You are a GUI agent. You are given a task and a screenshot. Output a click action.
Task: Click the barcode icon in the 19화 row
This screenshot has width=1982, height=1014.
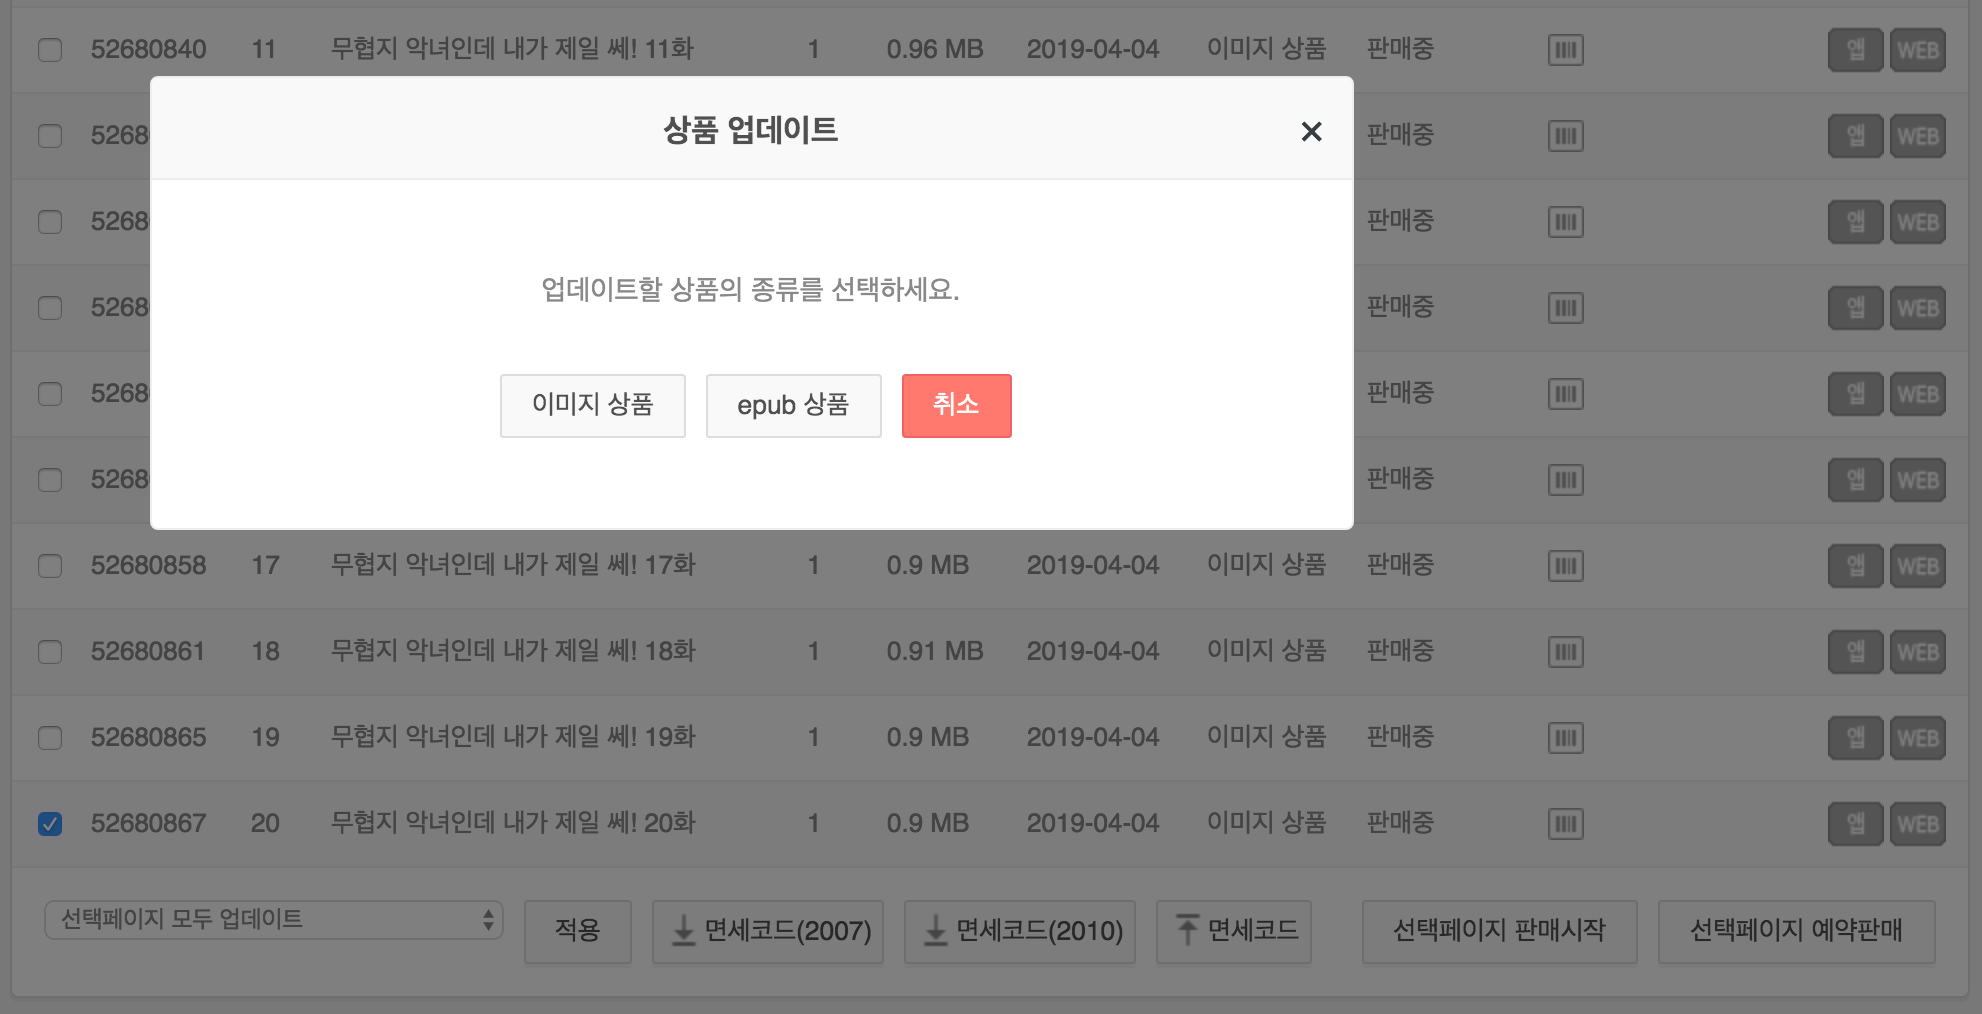1565,737
